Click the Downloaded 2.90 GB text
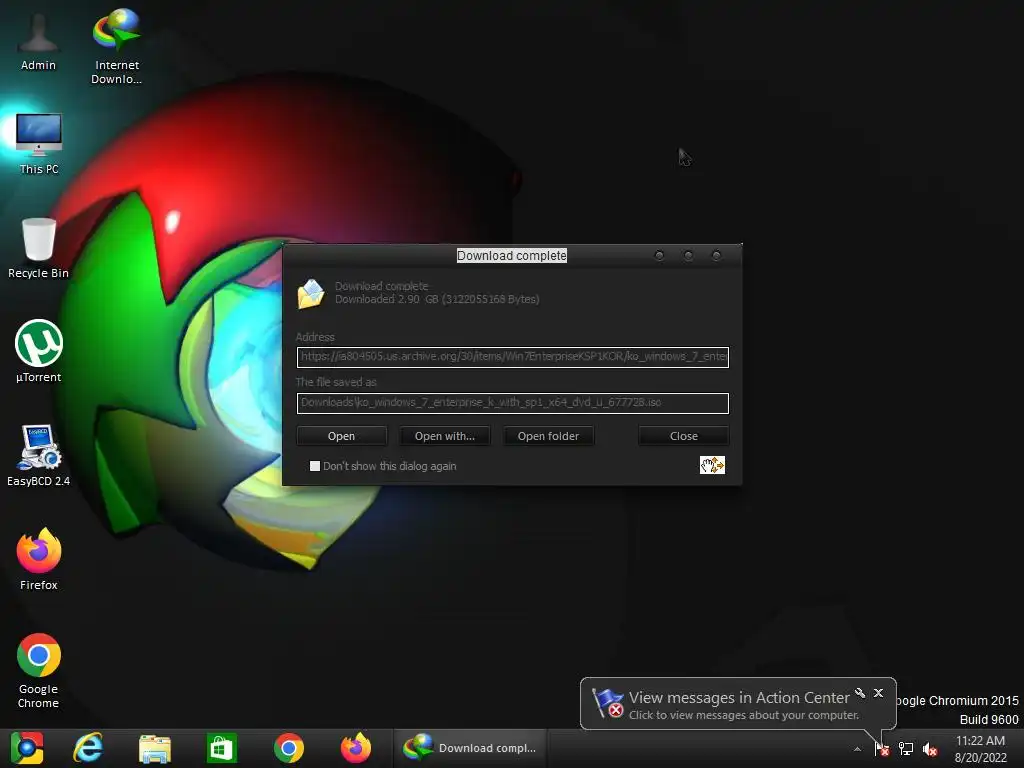The height and width of the screenshot is (768, 1024). [x=437, y=299]
